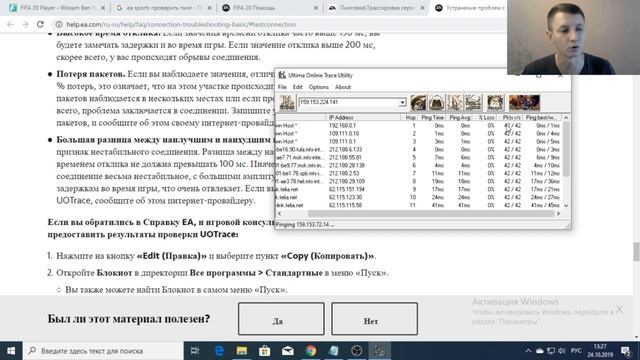640x360 pixels.
Task: Click the third toolbar icon after the address box
Action: click(x=455, y=102)
